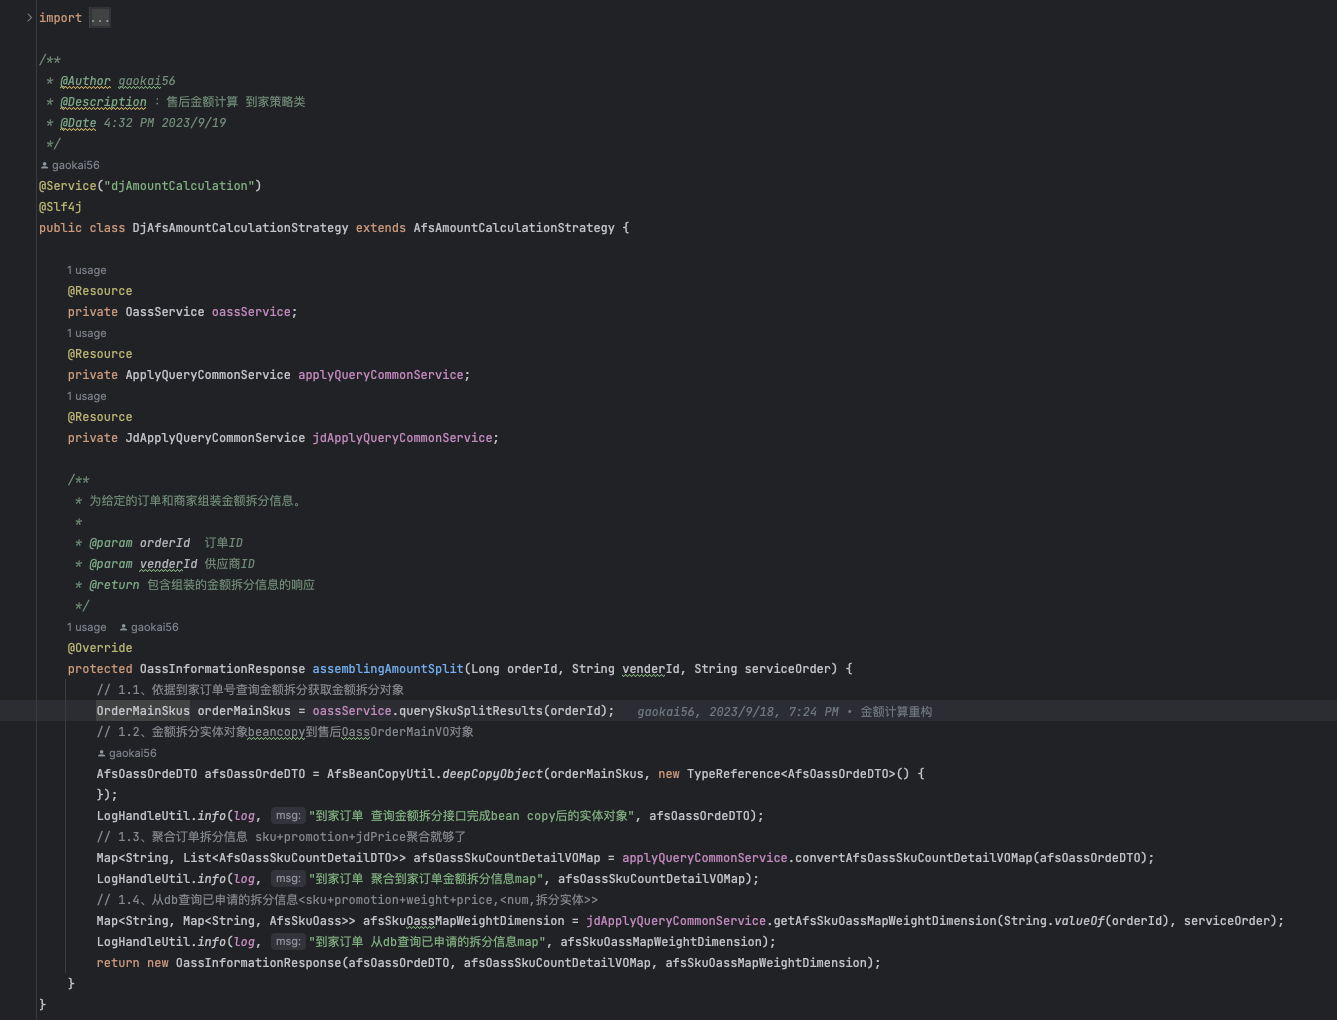1337x1020 pixels.
Task: Click the assemblingAmountSplit method name
Action: click(x=388, y=669)
